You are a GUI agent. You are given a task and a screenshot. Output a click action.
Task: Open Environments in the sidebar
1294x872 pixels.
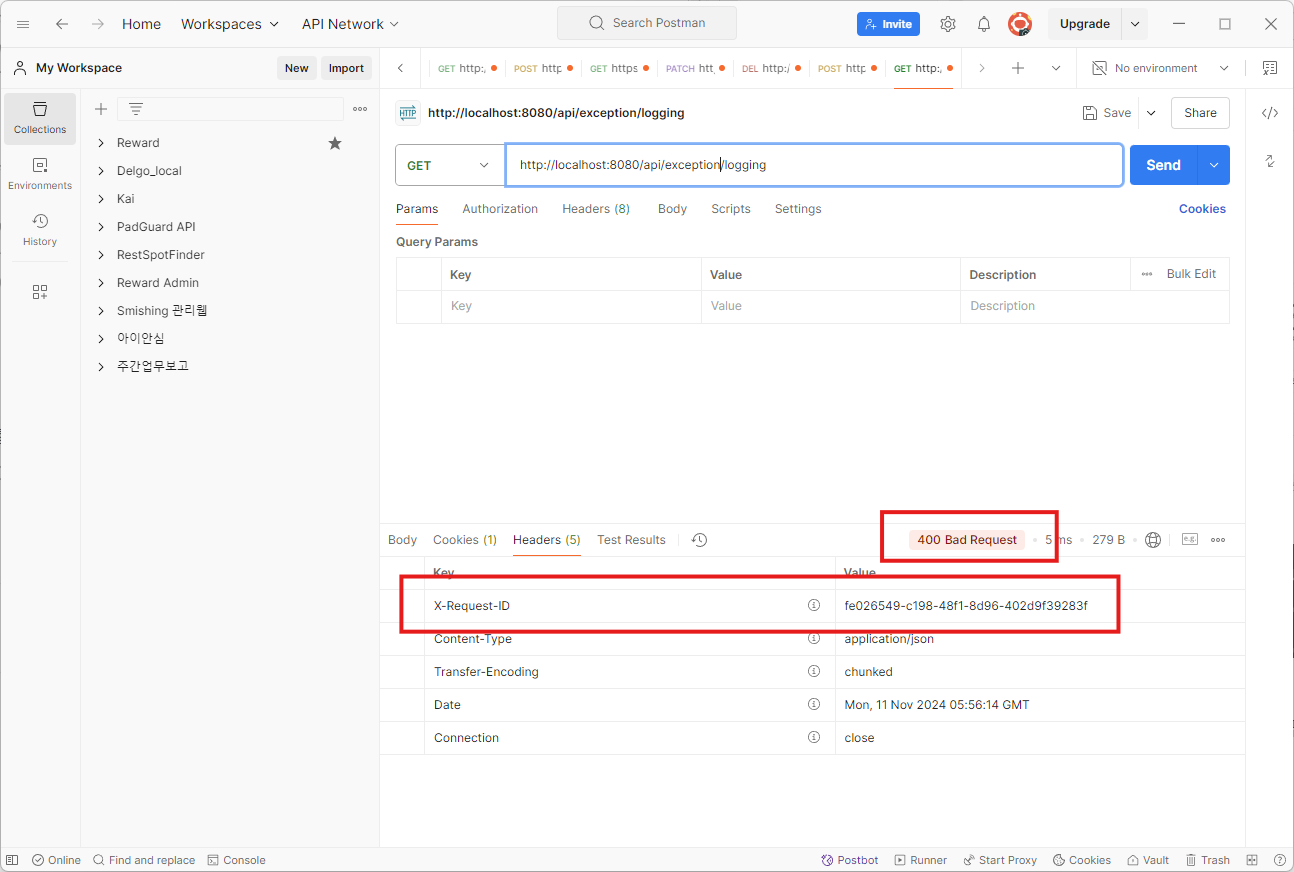40,174
